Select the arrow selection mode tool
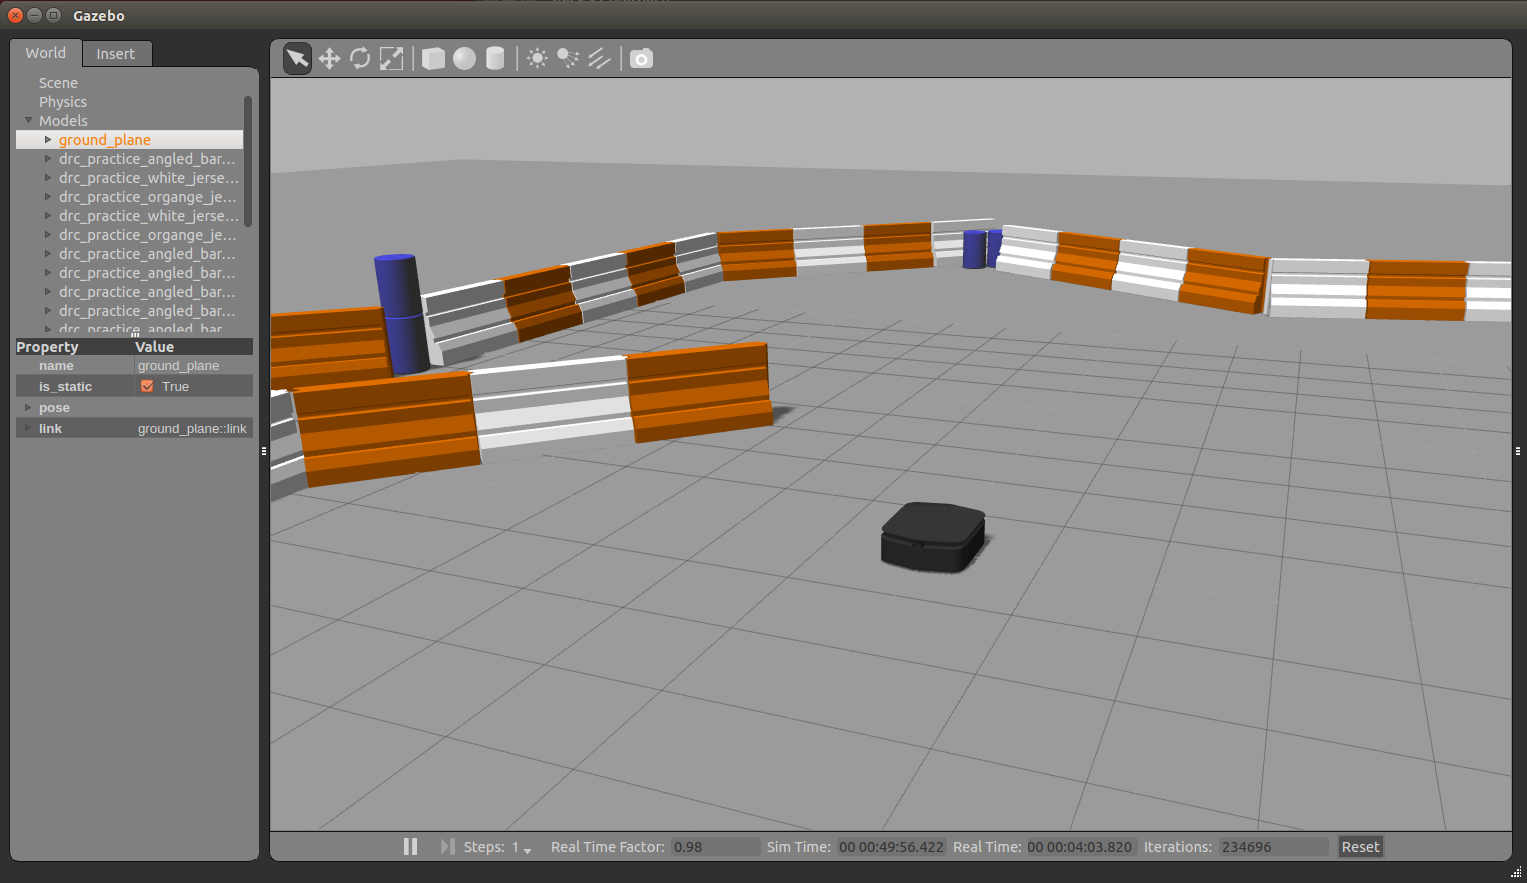The image size is (1527, 883). click(x=297, y=59)
